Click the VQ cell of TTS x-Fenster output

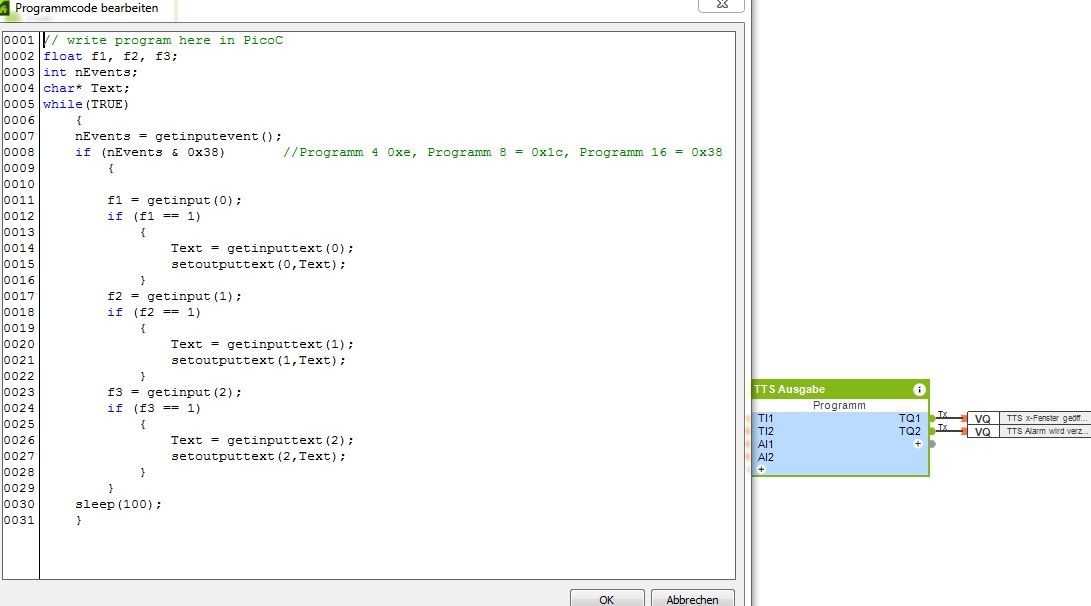982,419
